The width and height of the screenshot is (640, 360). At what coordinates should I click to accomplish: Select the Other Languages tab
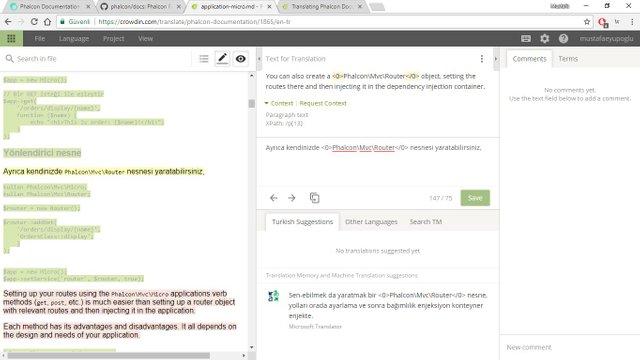pyautogui.click(x=371, y=222)
